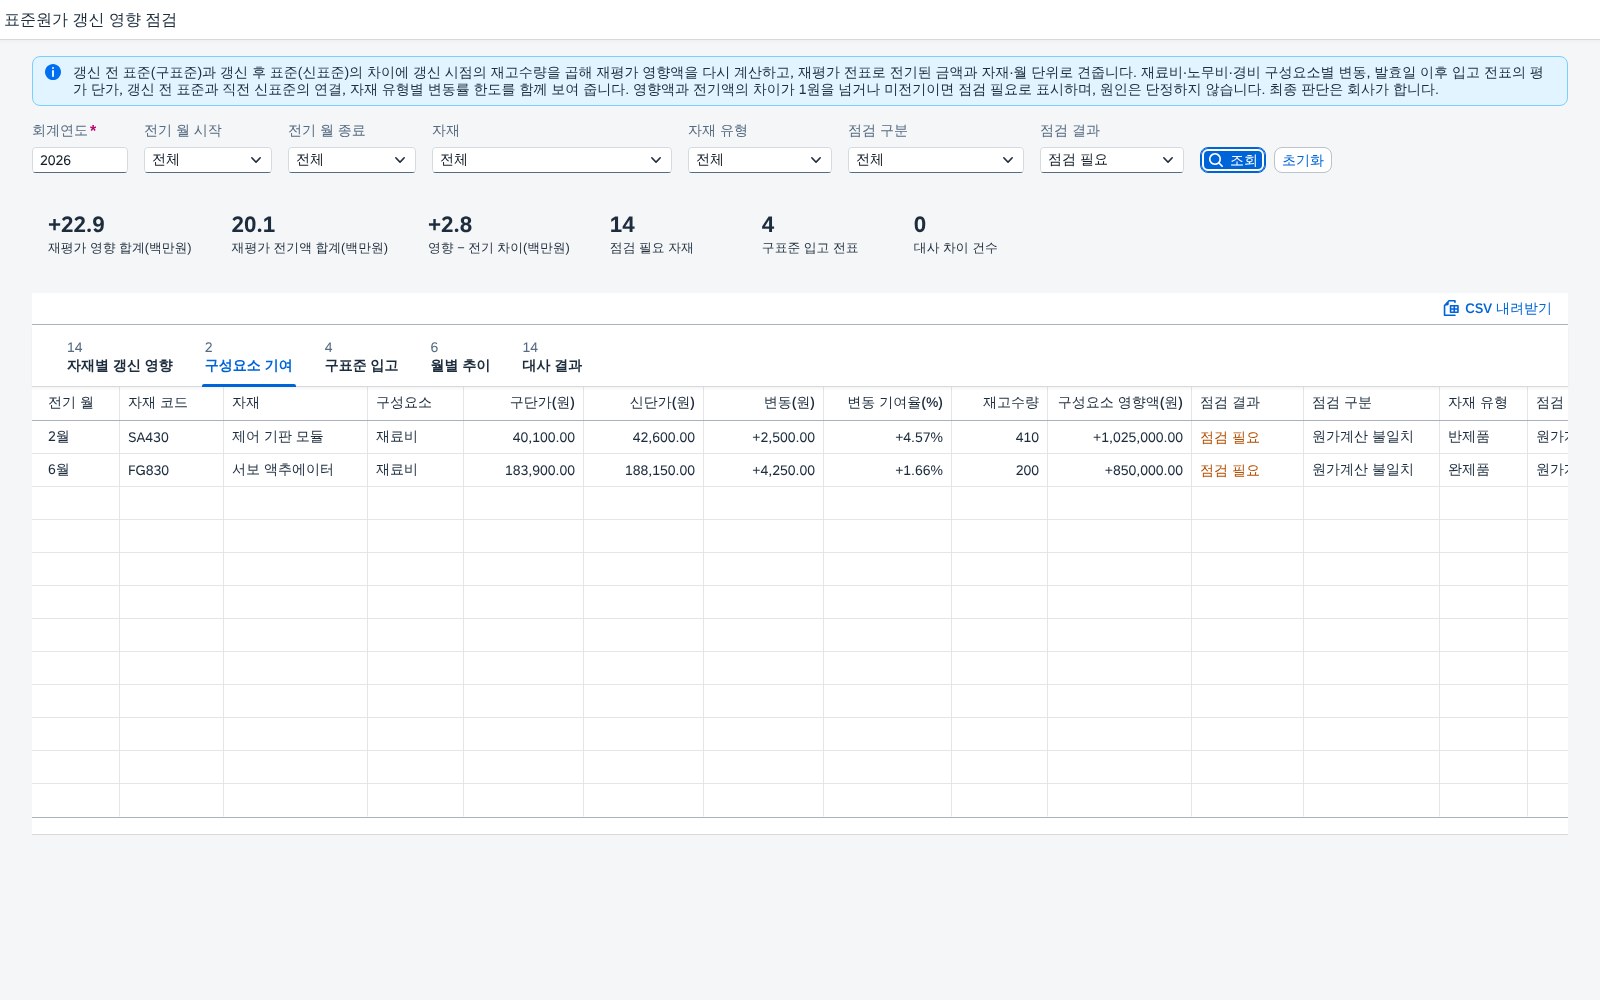Click the CSV 내려받기 download icon
1600x1000 pixels.
[x=1451, y=308]
